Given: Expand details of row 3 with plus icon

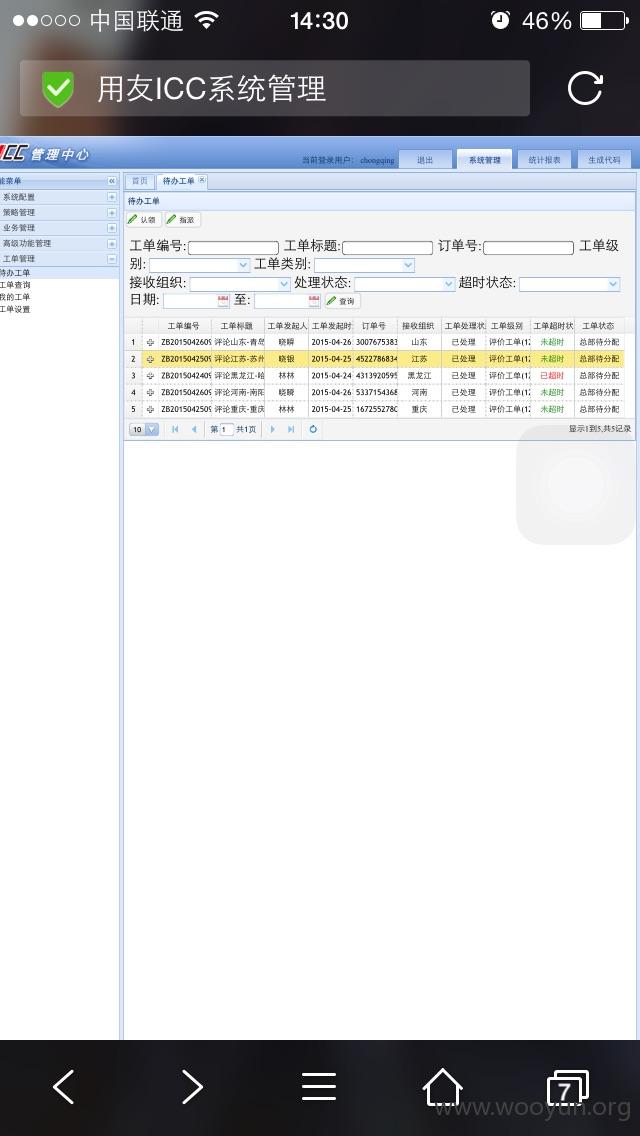Looking at the screenshot, I should point(151,375).
